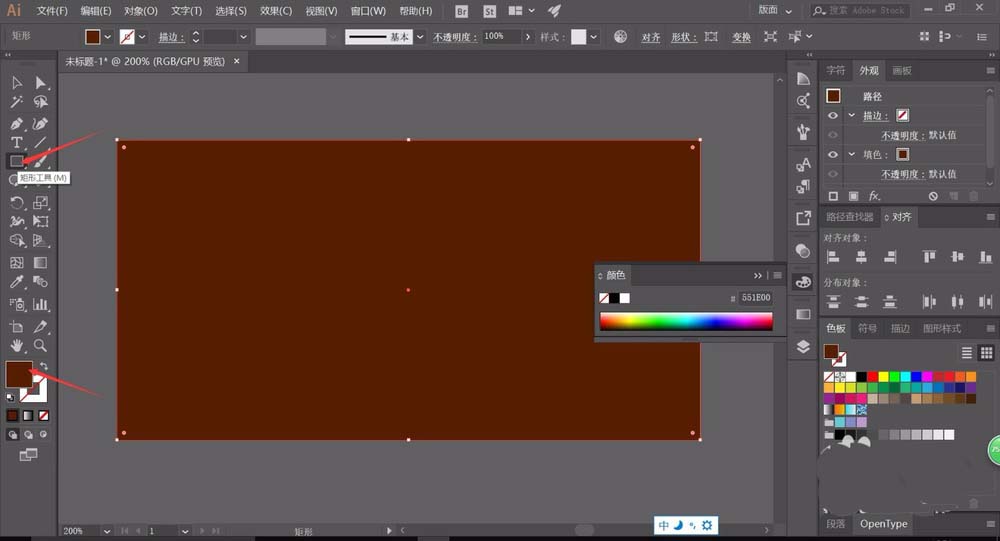Pick the Gradient tool
The width and height of the screenshot is (1000, 541).
click(x=40, y=263)
